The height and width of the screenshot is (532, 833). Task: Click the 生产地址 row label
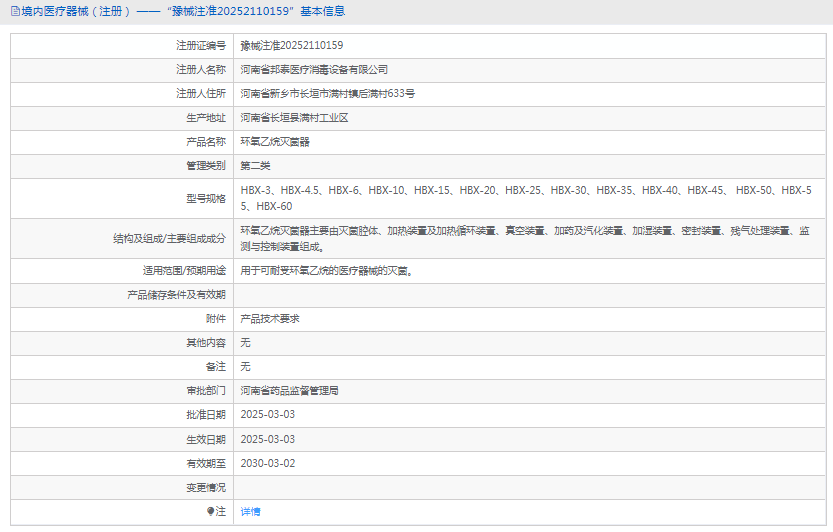pyautogui.click(x=206, y=118)
